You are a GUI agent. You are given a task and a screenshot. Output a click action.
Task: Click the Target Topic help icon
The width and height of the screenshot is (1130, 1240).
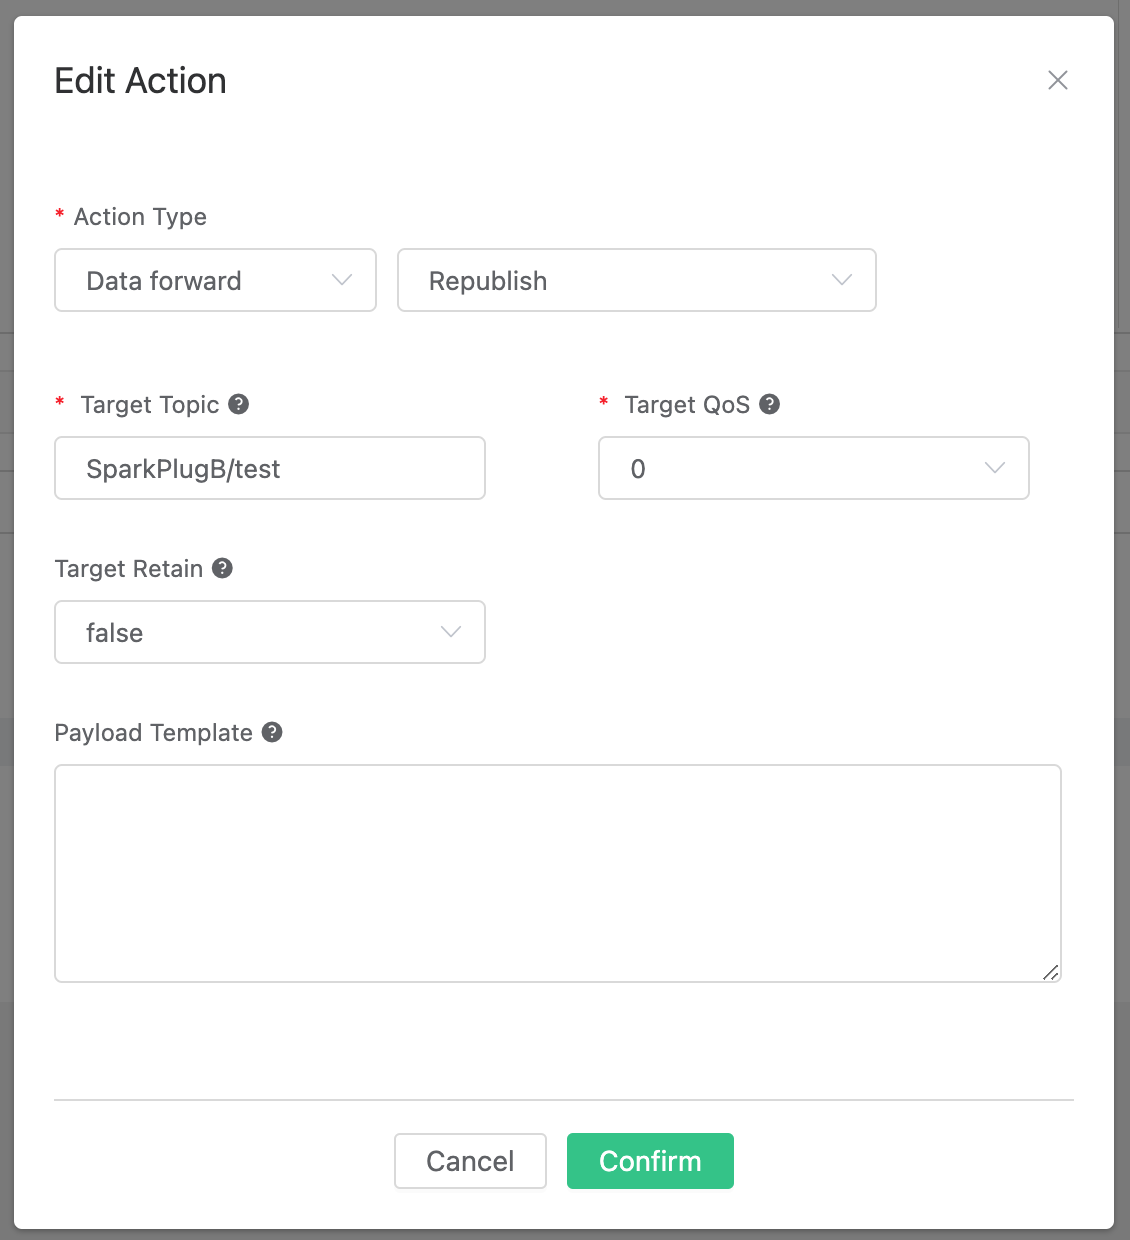[238, 404]
